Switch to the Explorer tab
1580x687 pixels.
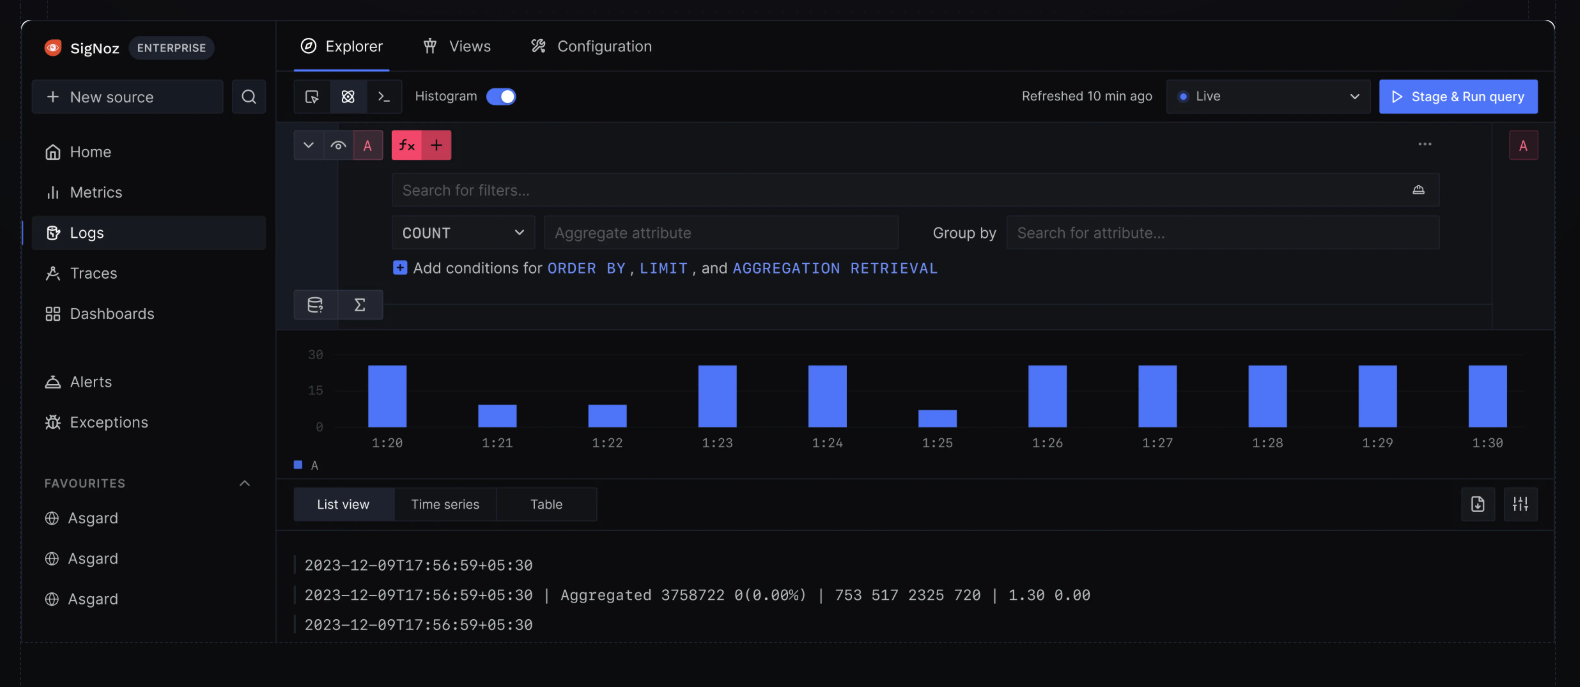click(342, 46)
